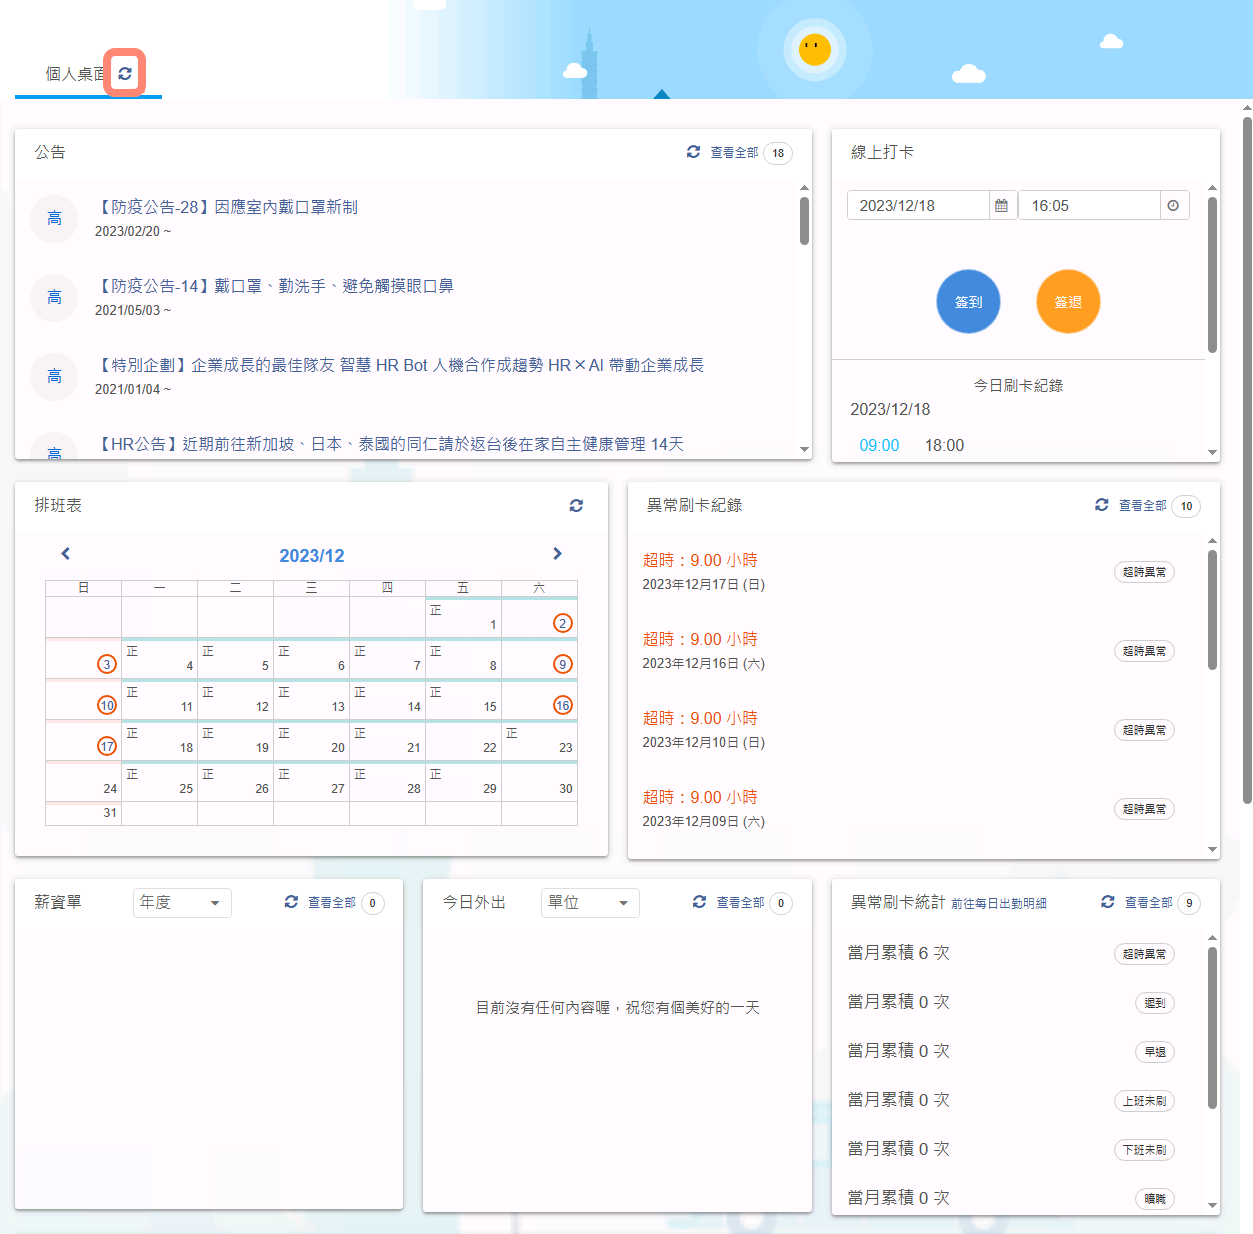
Task: Expand the 單位 unit dropdown
Action: point(590,903)
